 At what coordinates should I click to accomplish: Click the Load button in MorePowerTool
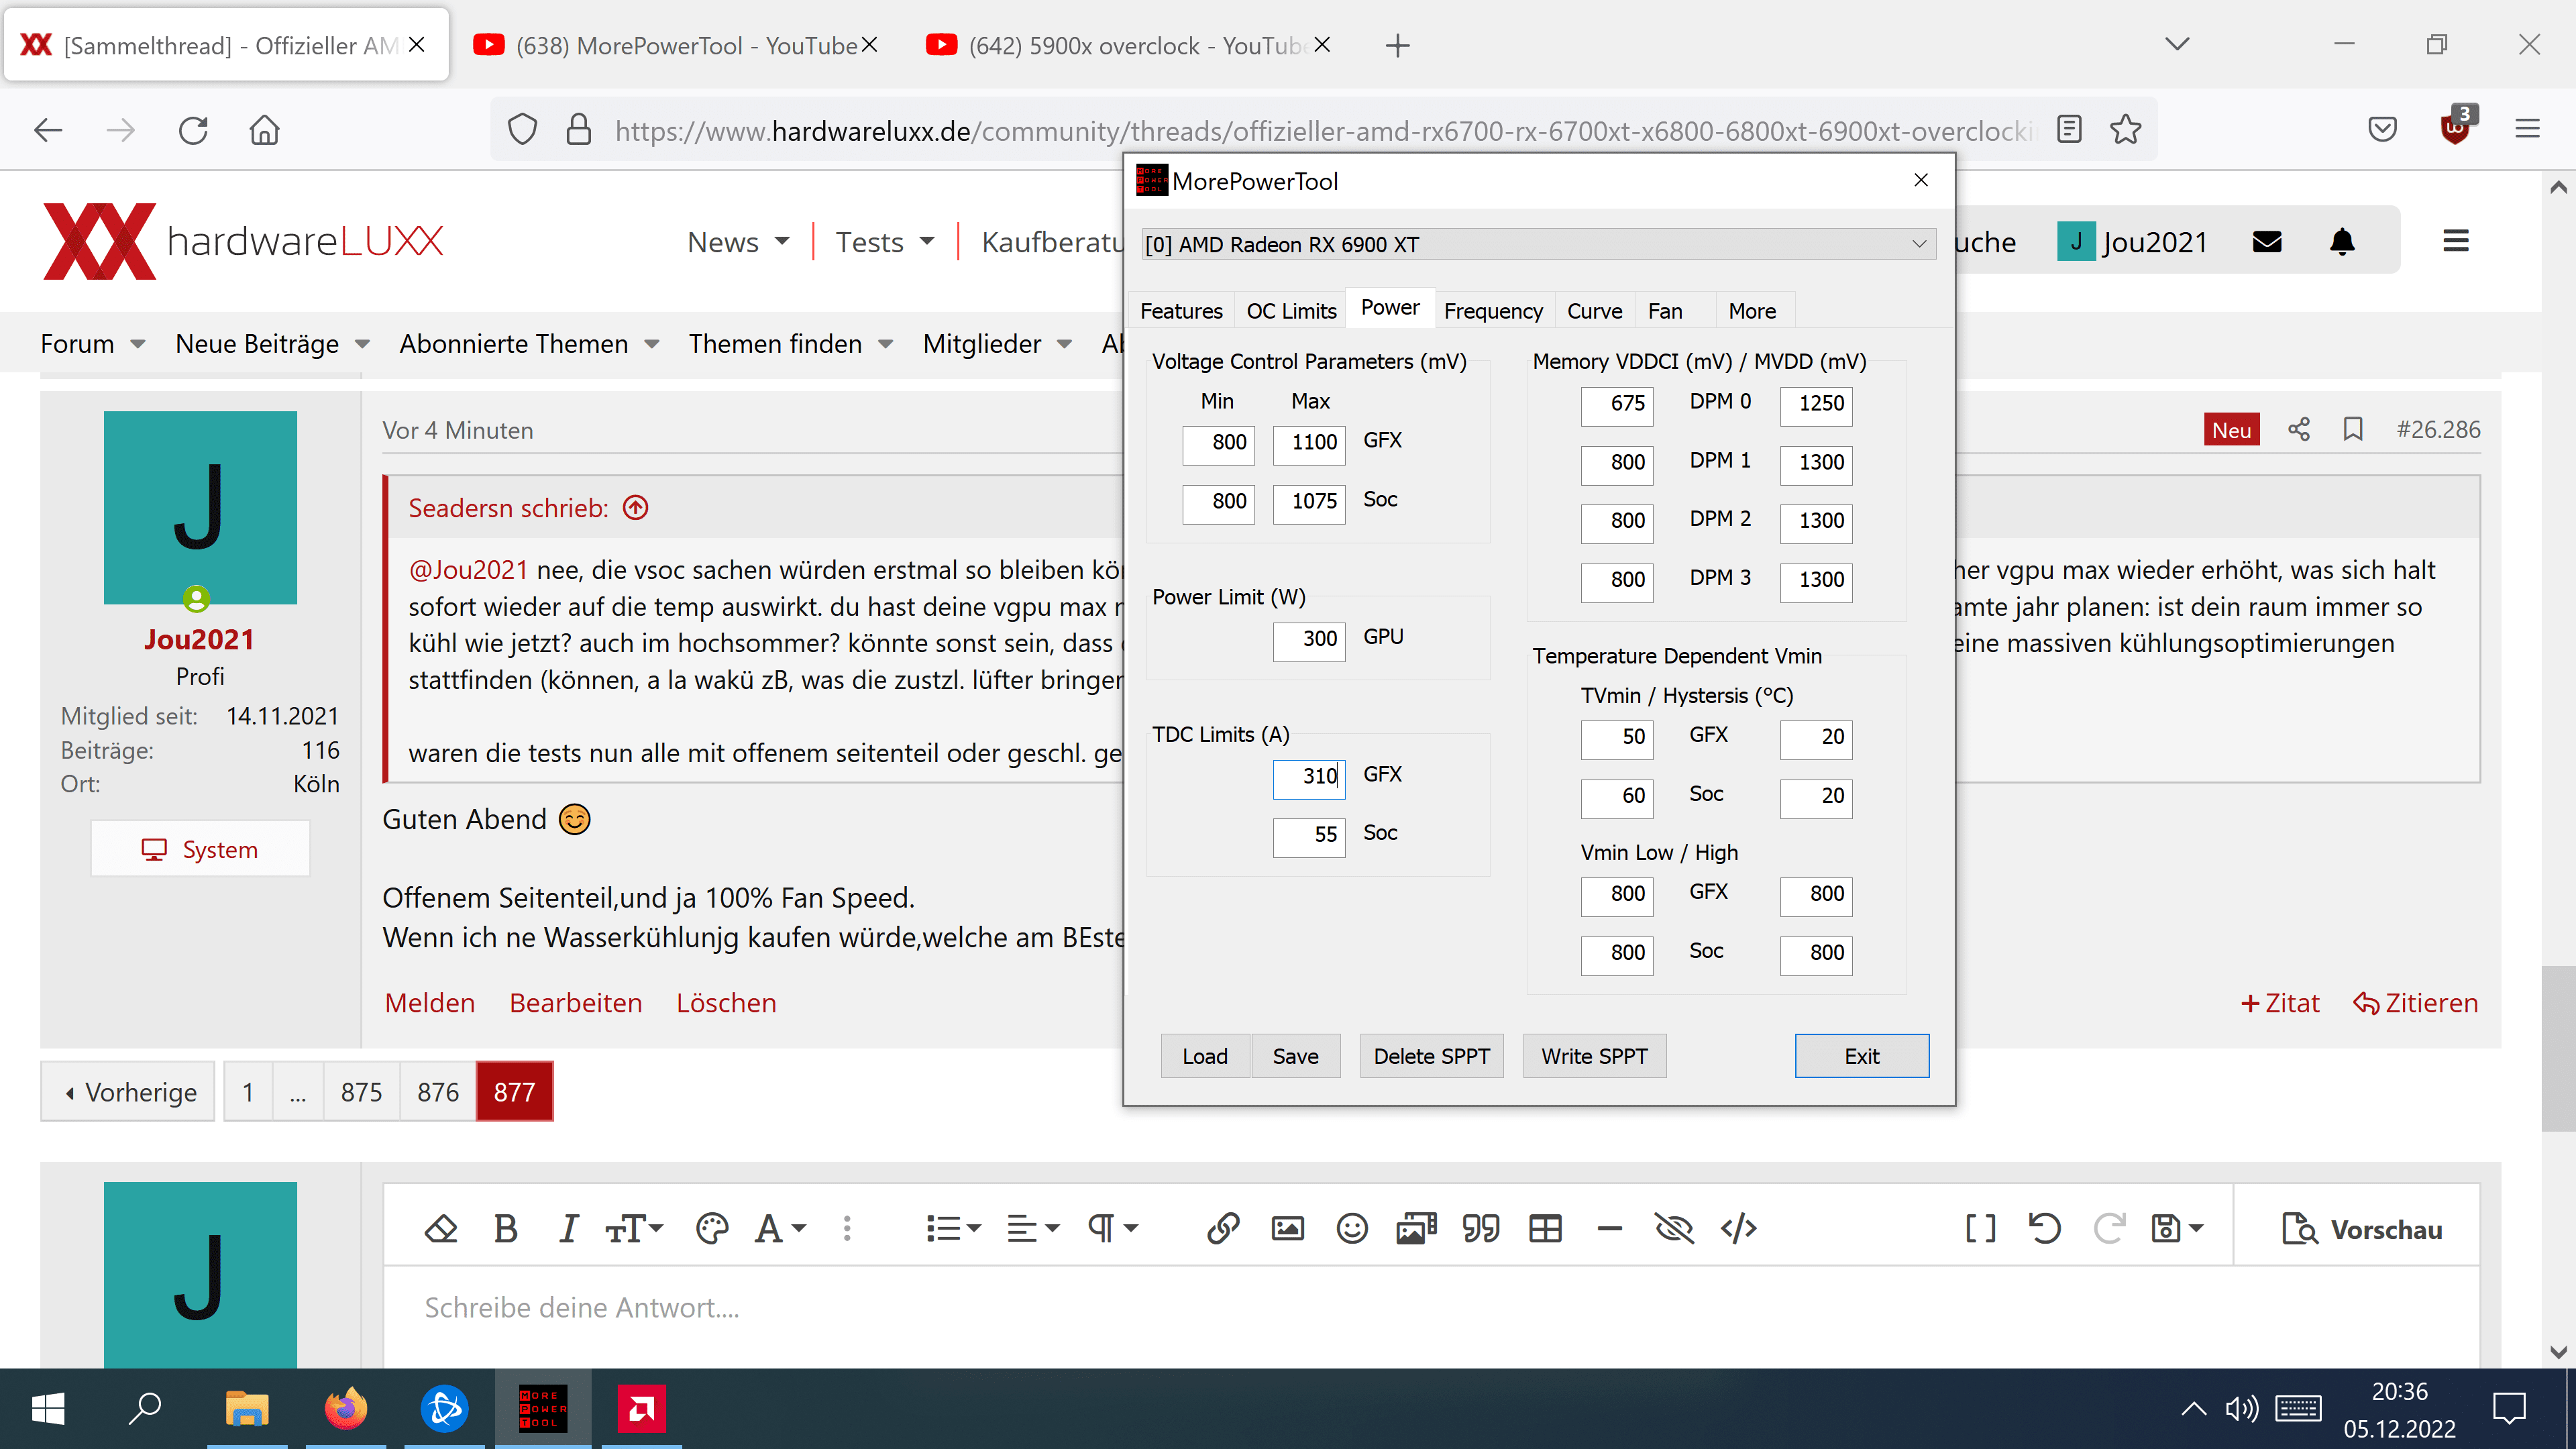(1205, 1056)
